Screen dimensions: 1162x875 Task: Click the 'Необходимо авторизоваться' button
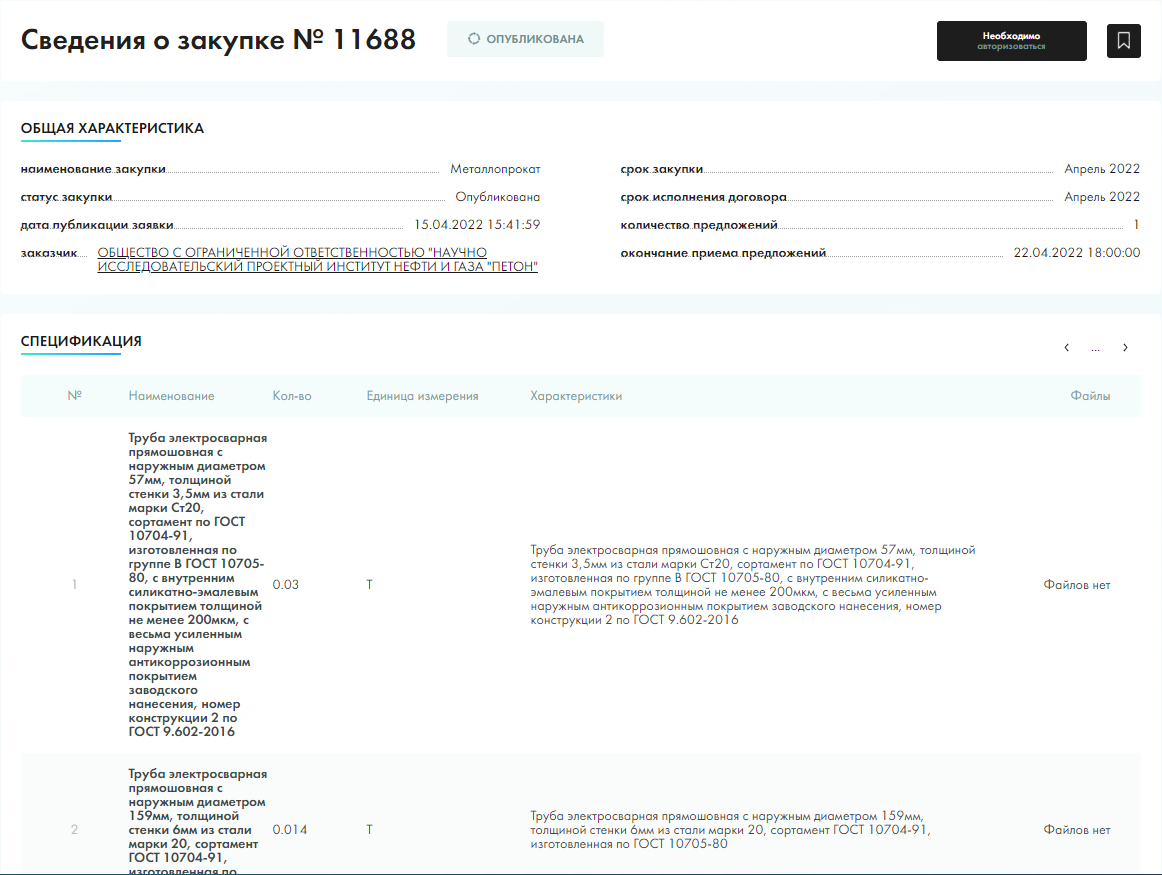1012,41
